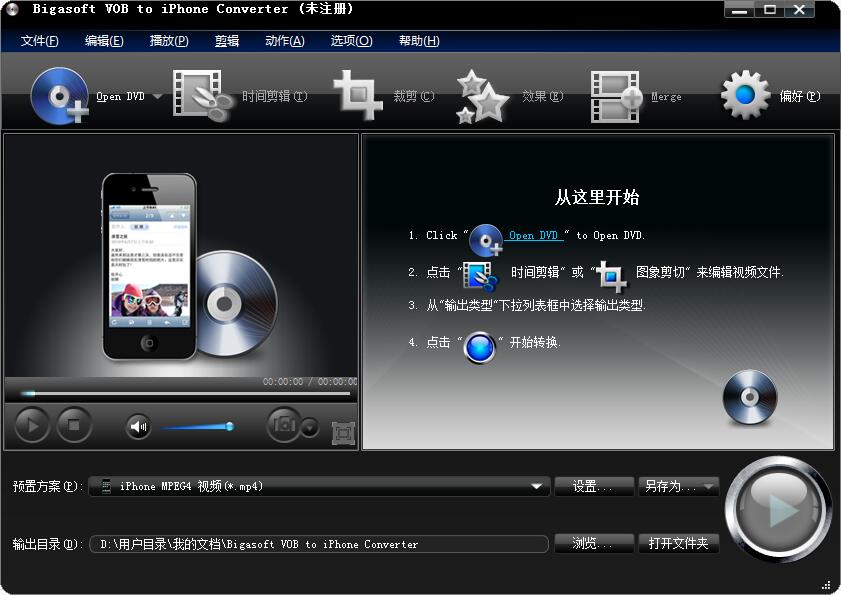Open the 时间剪辑 trim tool
This screenshot has width=841, height=595.
pyautogui.click(x=203, y=95)
